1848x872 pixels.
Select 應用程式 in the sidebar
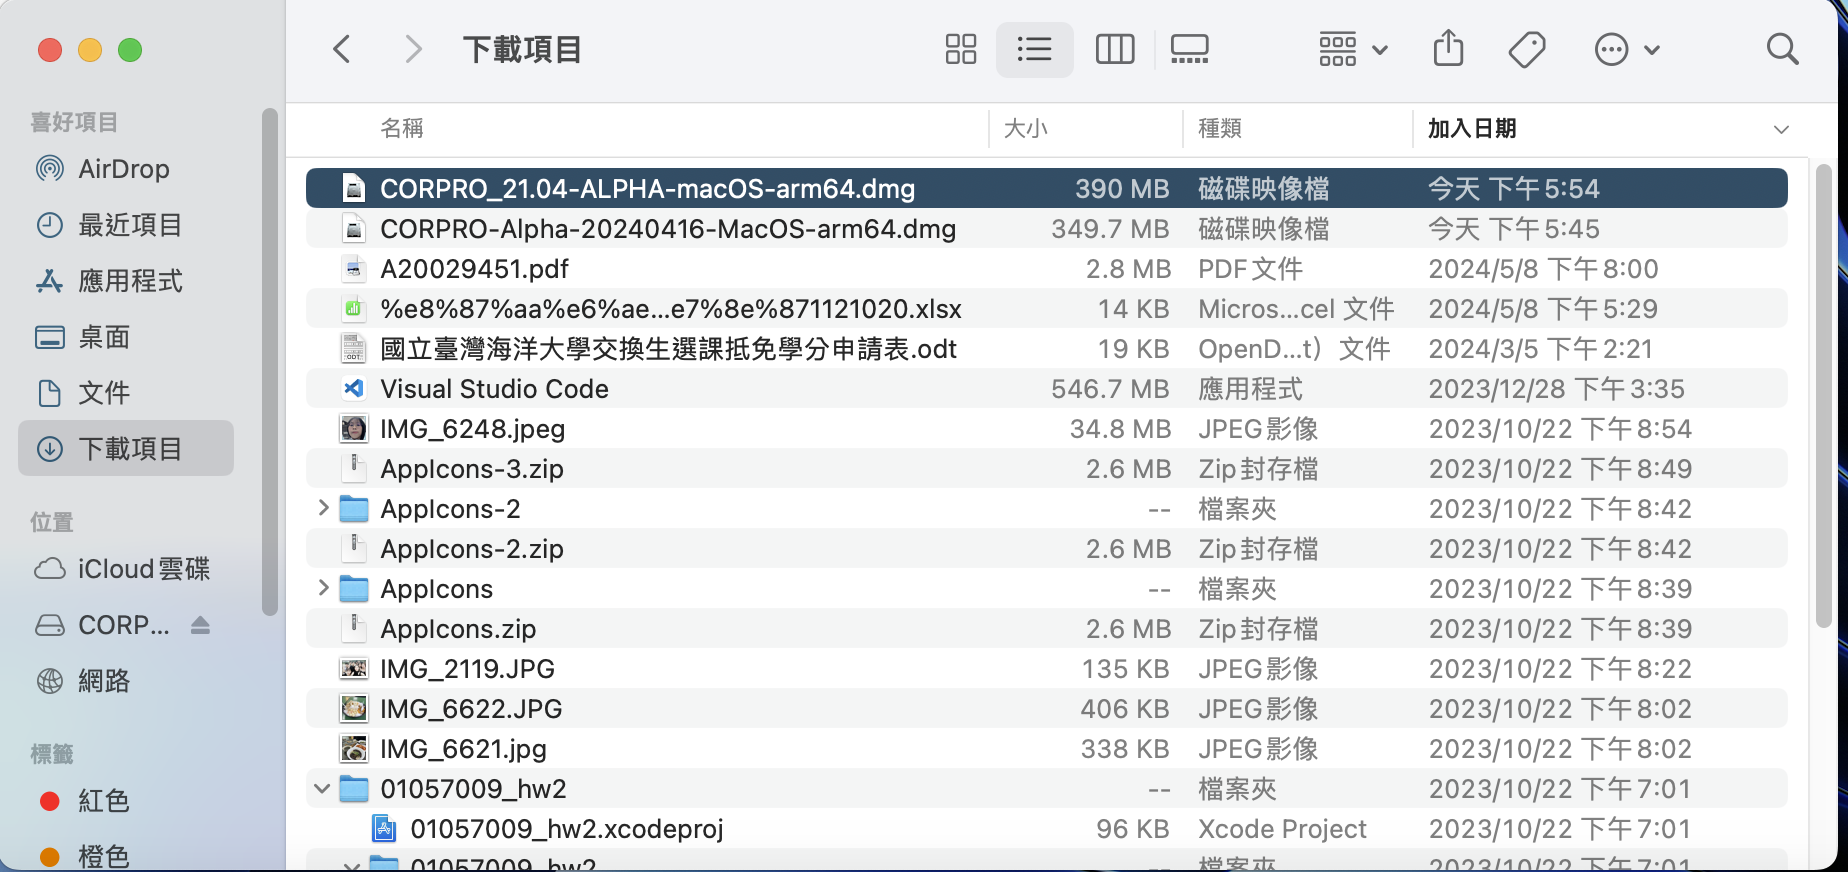tap(130, 281)
